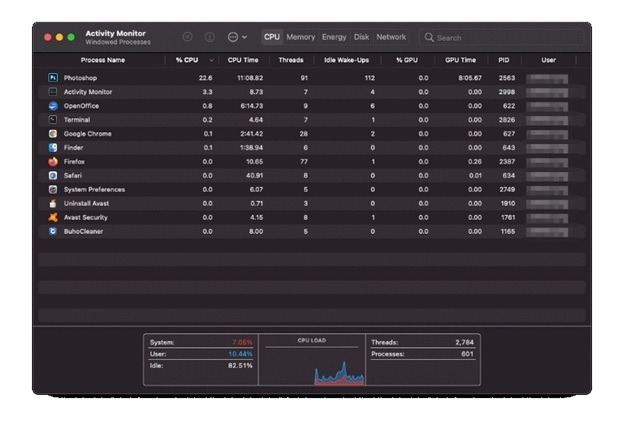
Task: Select the Terminal process name
Action: click(x=77, y=120)
